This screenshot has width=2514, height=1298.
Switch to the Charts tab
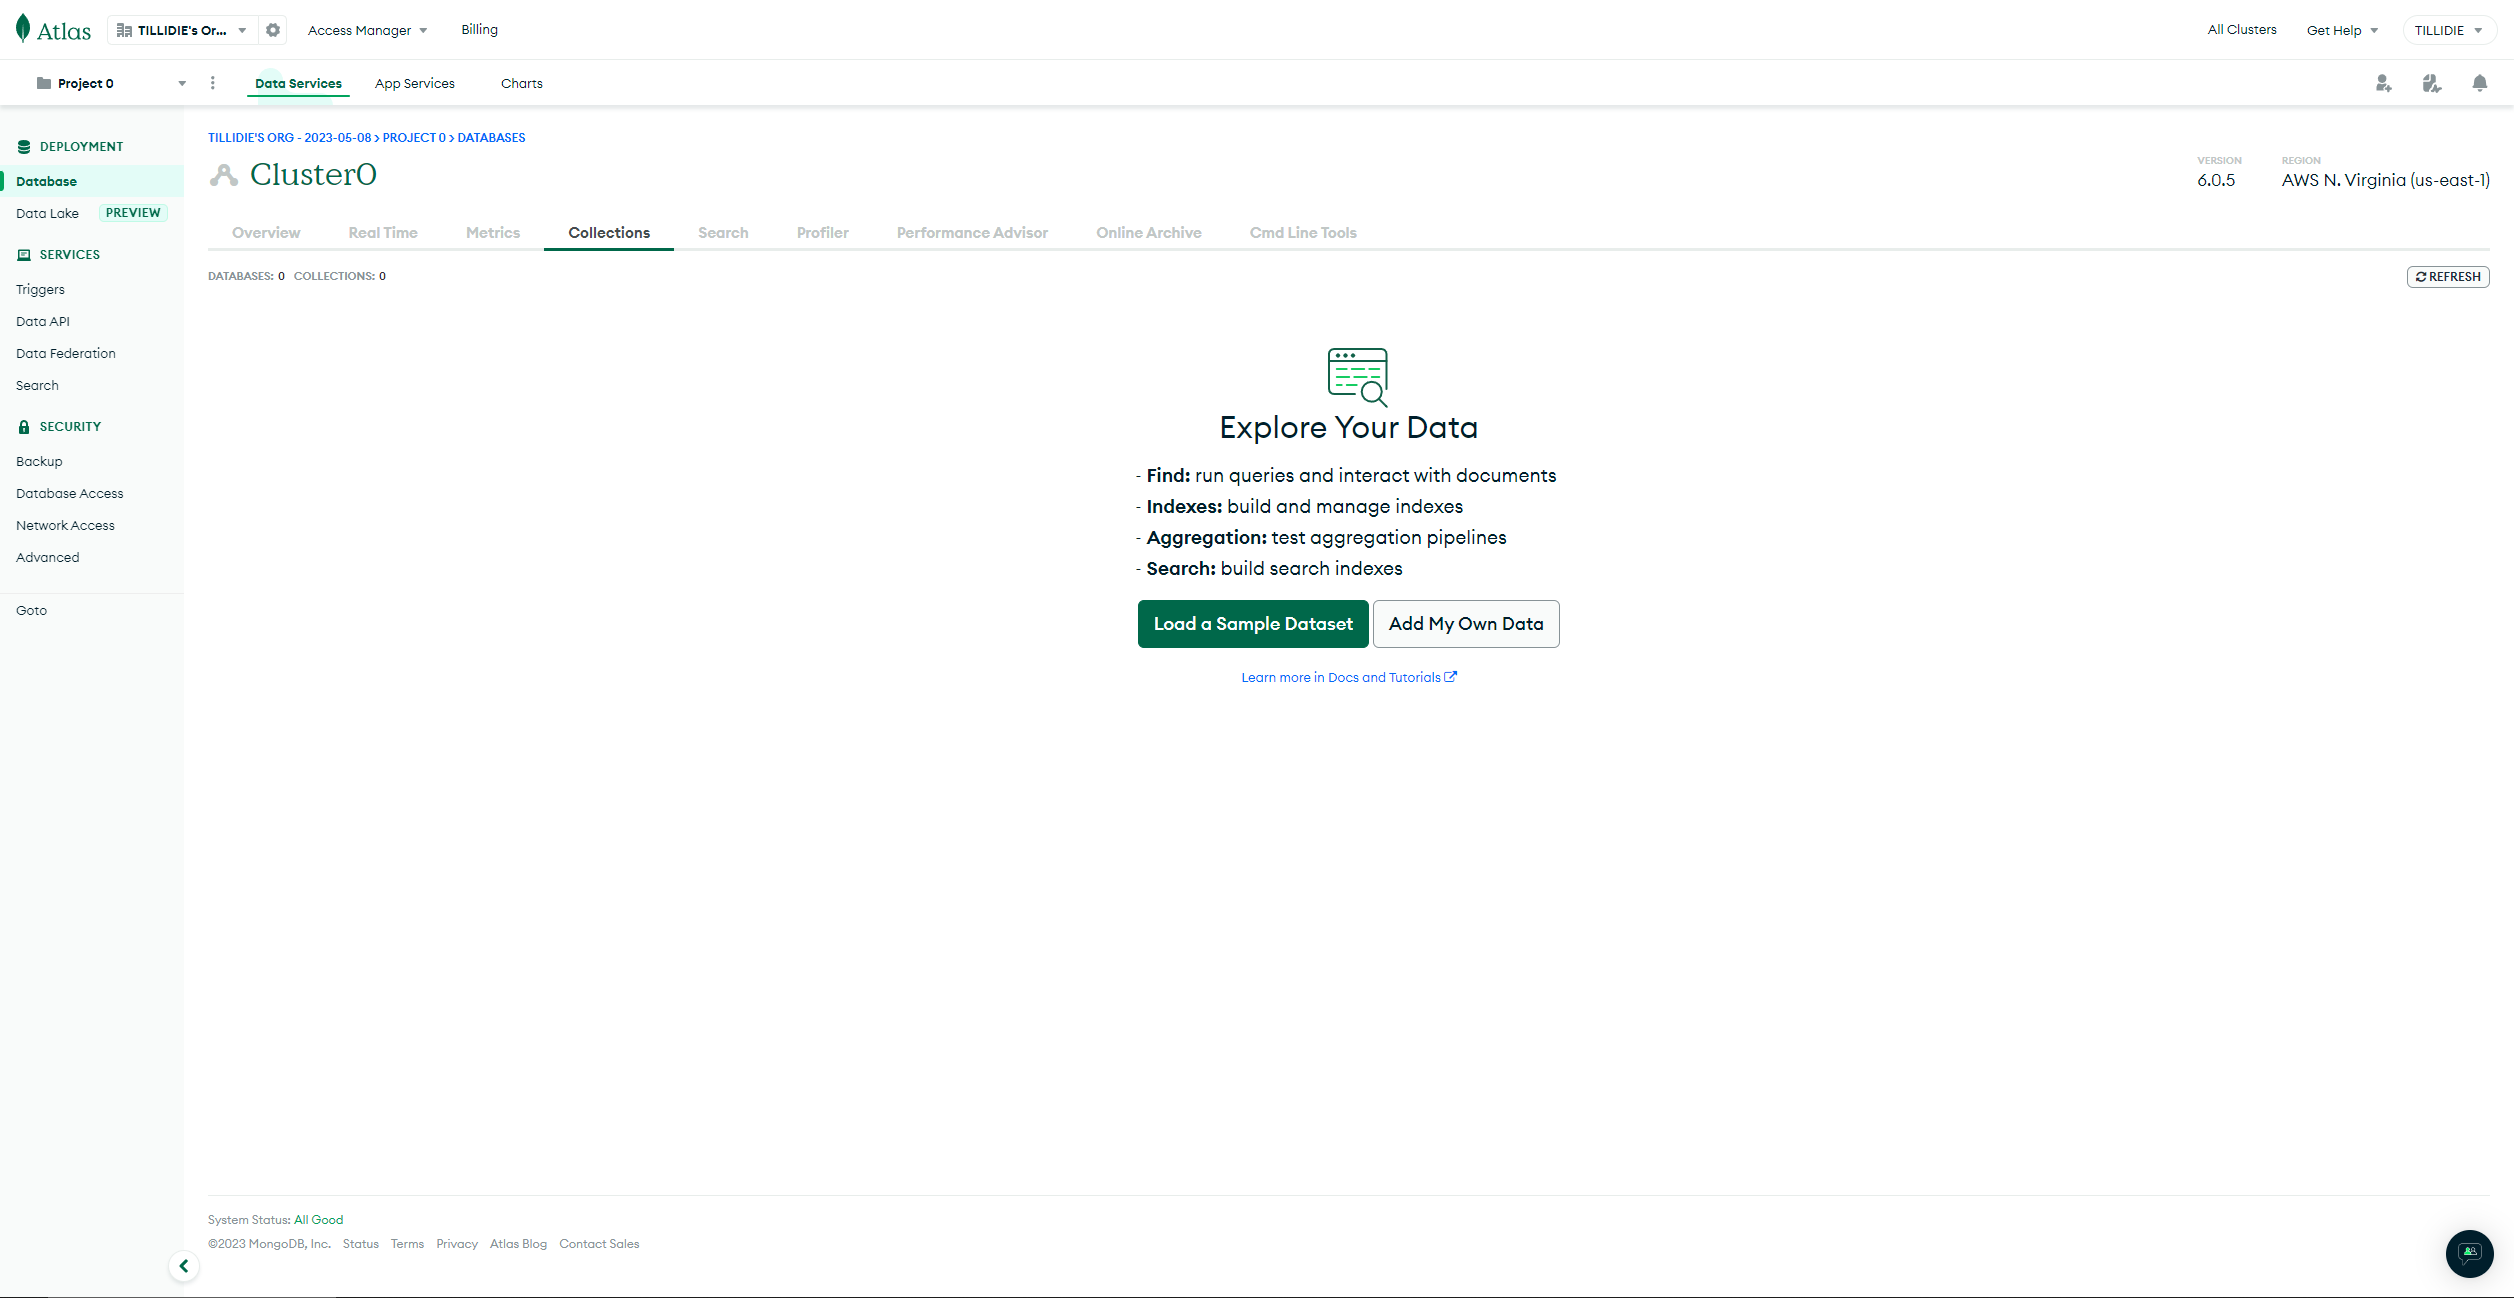[522, 83]
